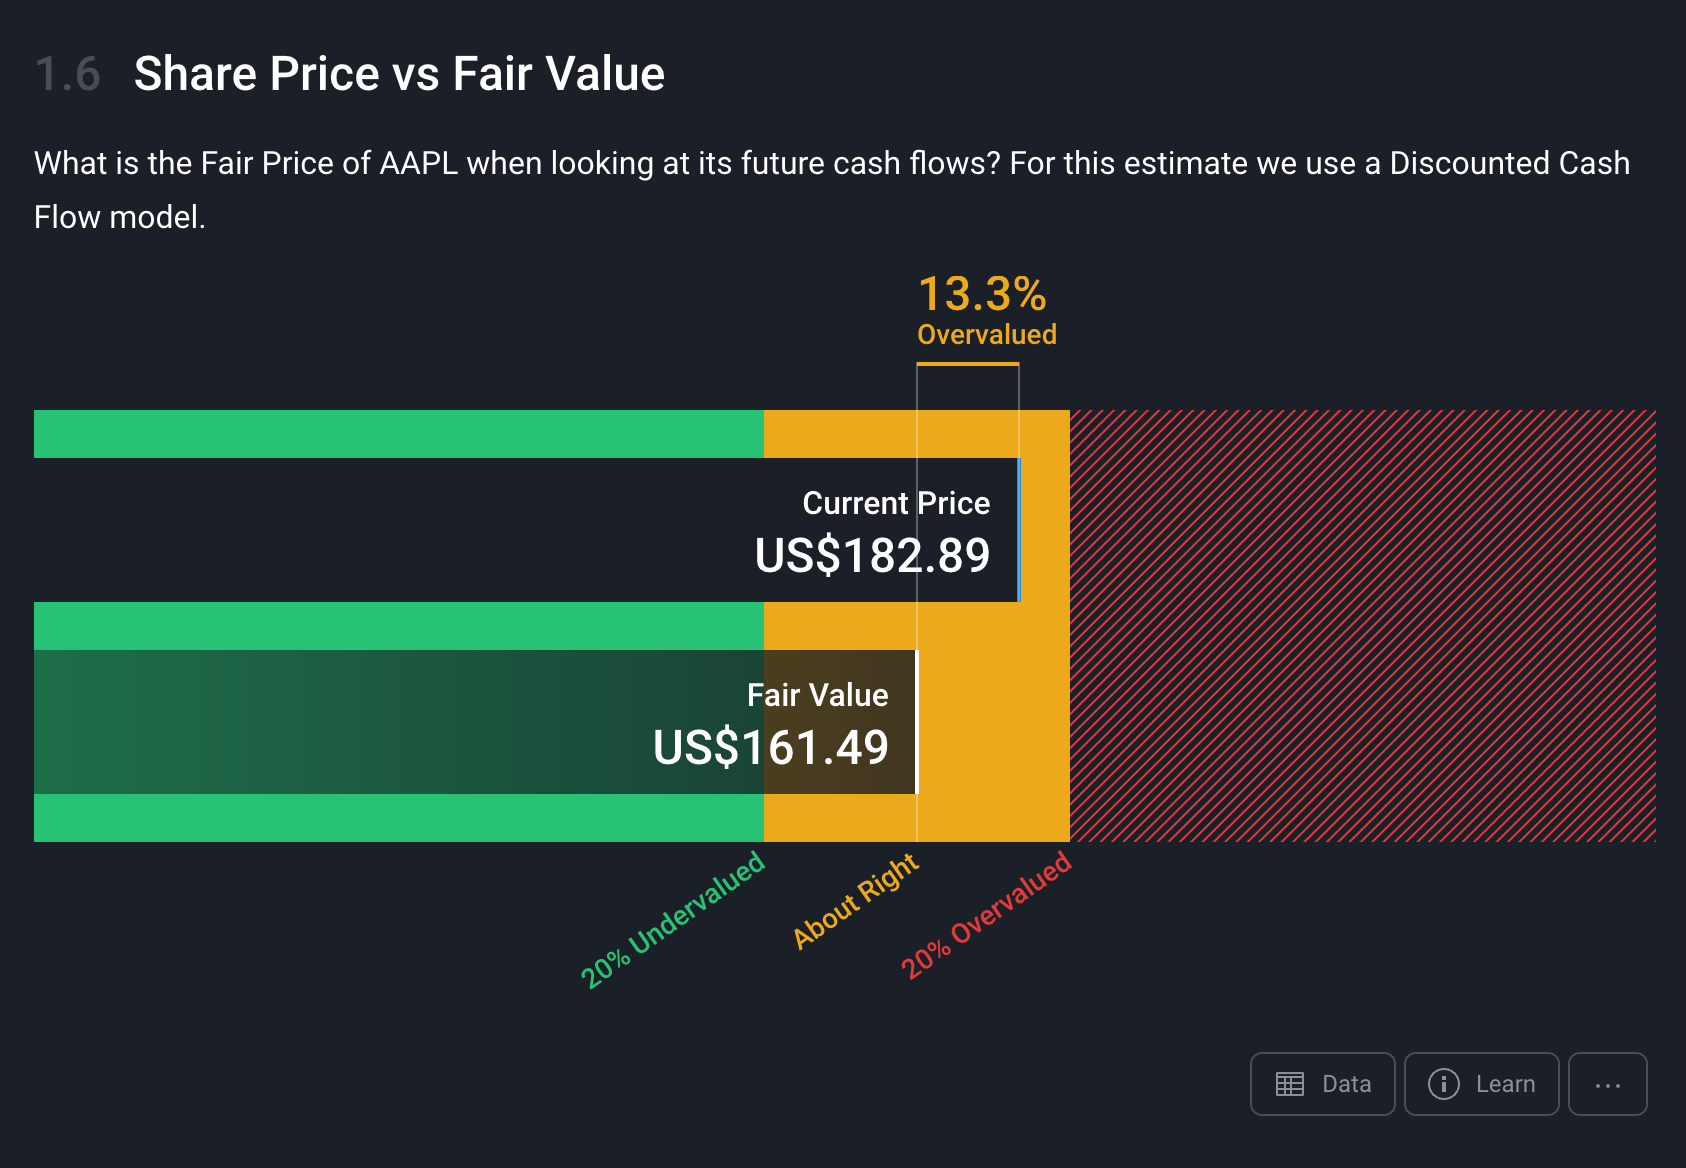
Task: Click the green undervalued top bar
Action: [398, 434]
